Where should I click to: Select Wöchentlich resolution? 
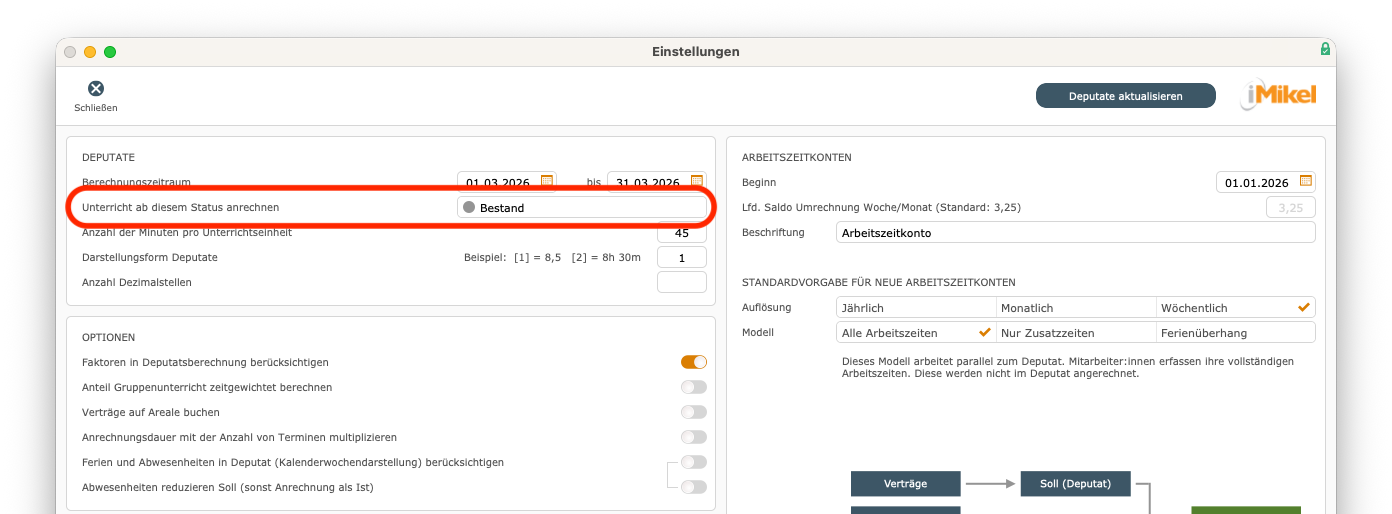click(x=1236, y=307)
